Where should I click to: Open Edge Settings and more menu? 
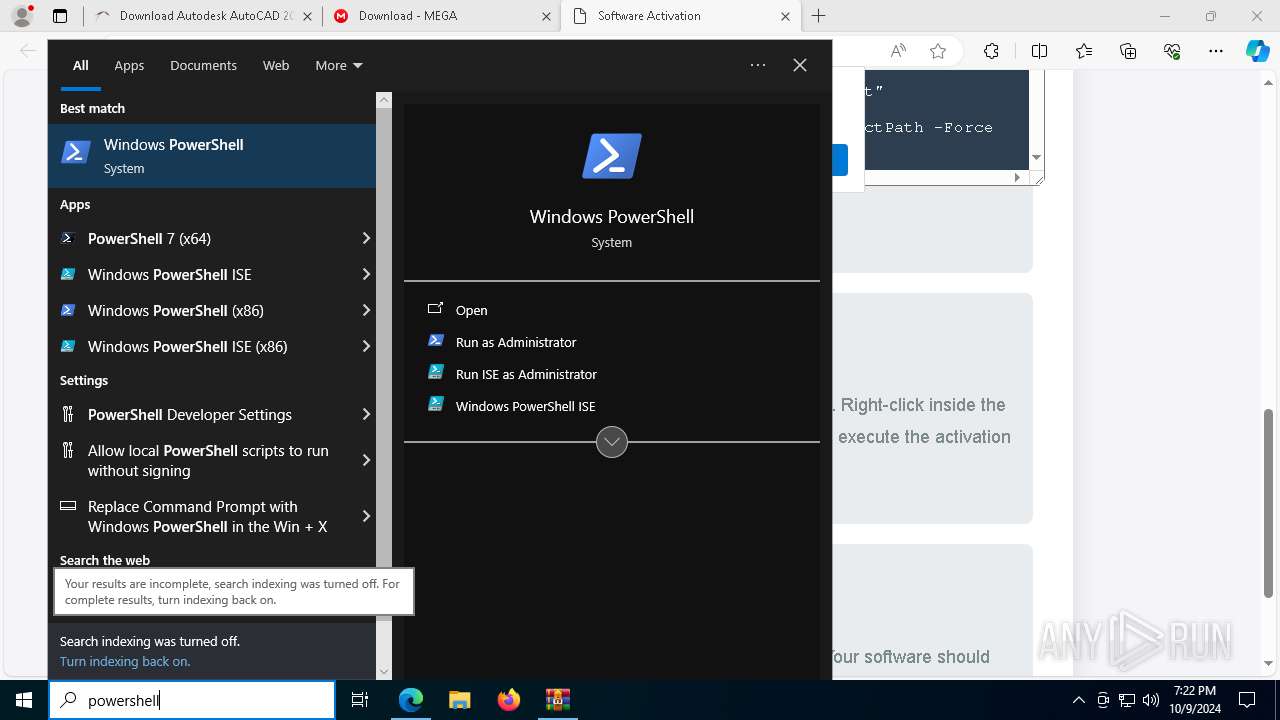coord(1216,51)
